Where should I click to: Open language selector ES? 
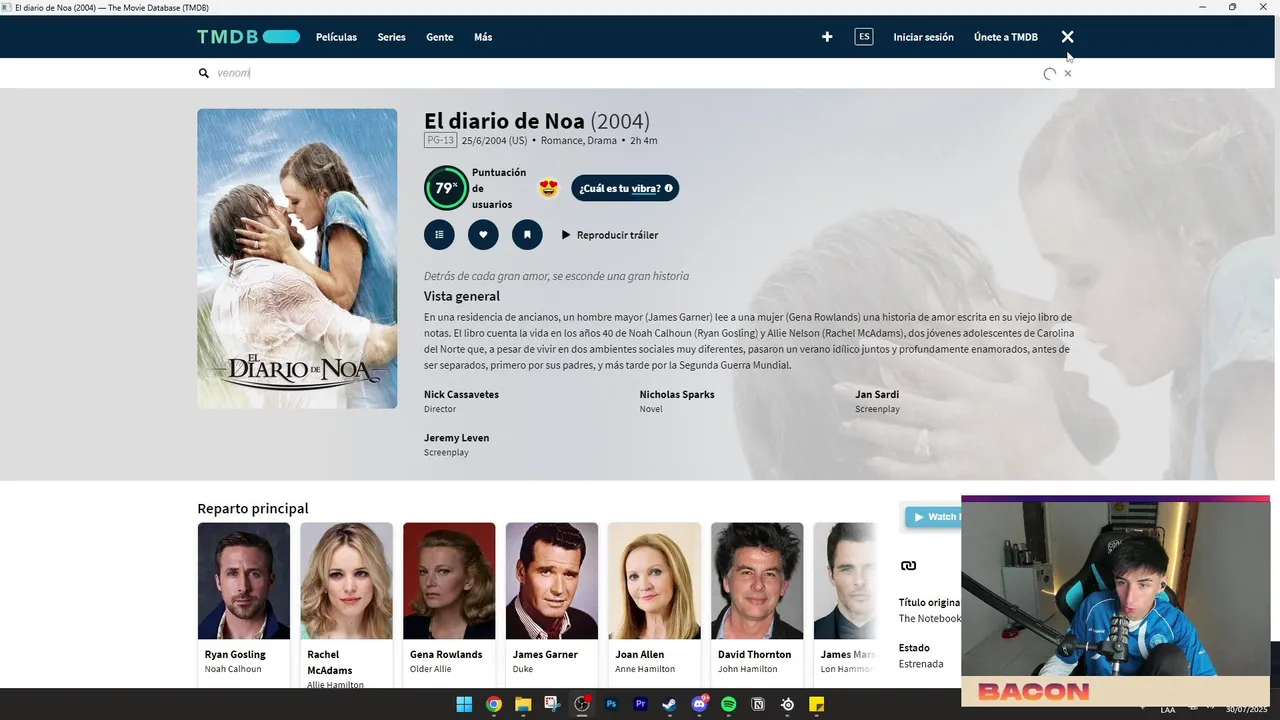864,37
